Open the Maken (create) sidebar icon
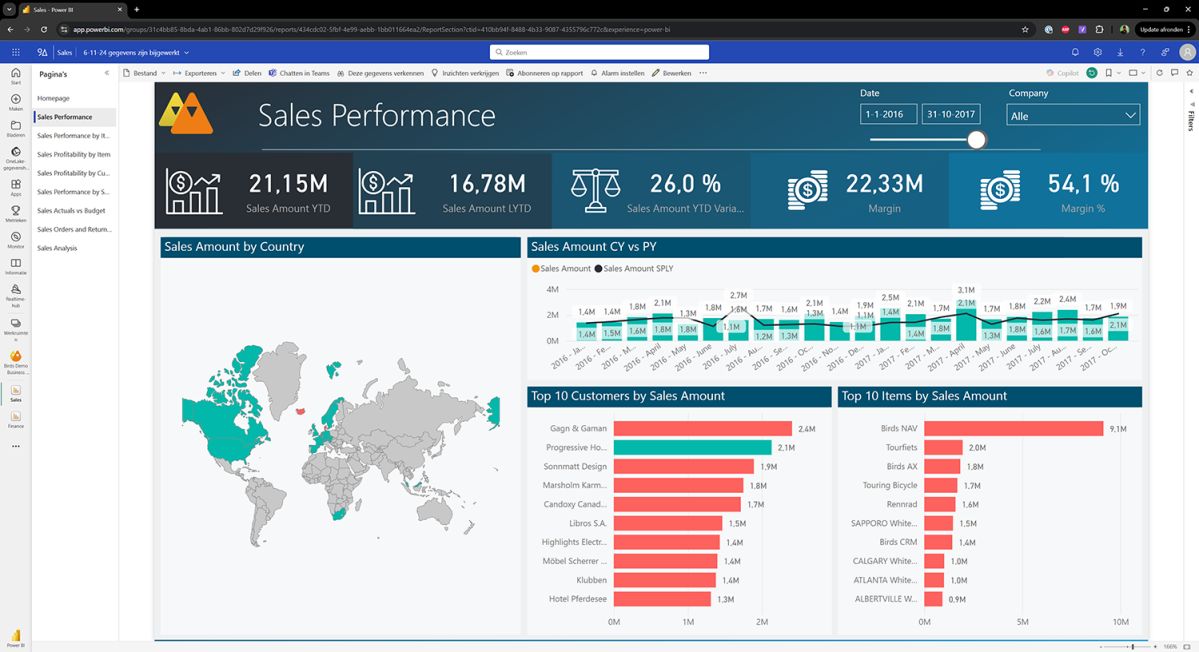The width and height of the screenshot is (1199, 652). click(x=16, y=102)
